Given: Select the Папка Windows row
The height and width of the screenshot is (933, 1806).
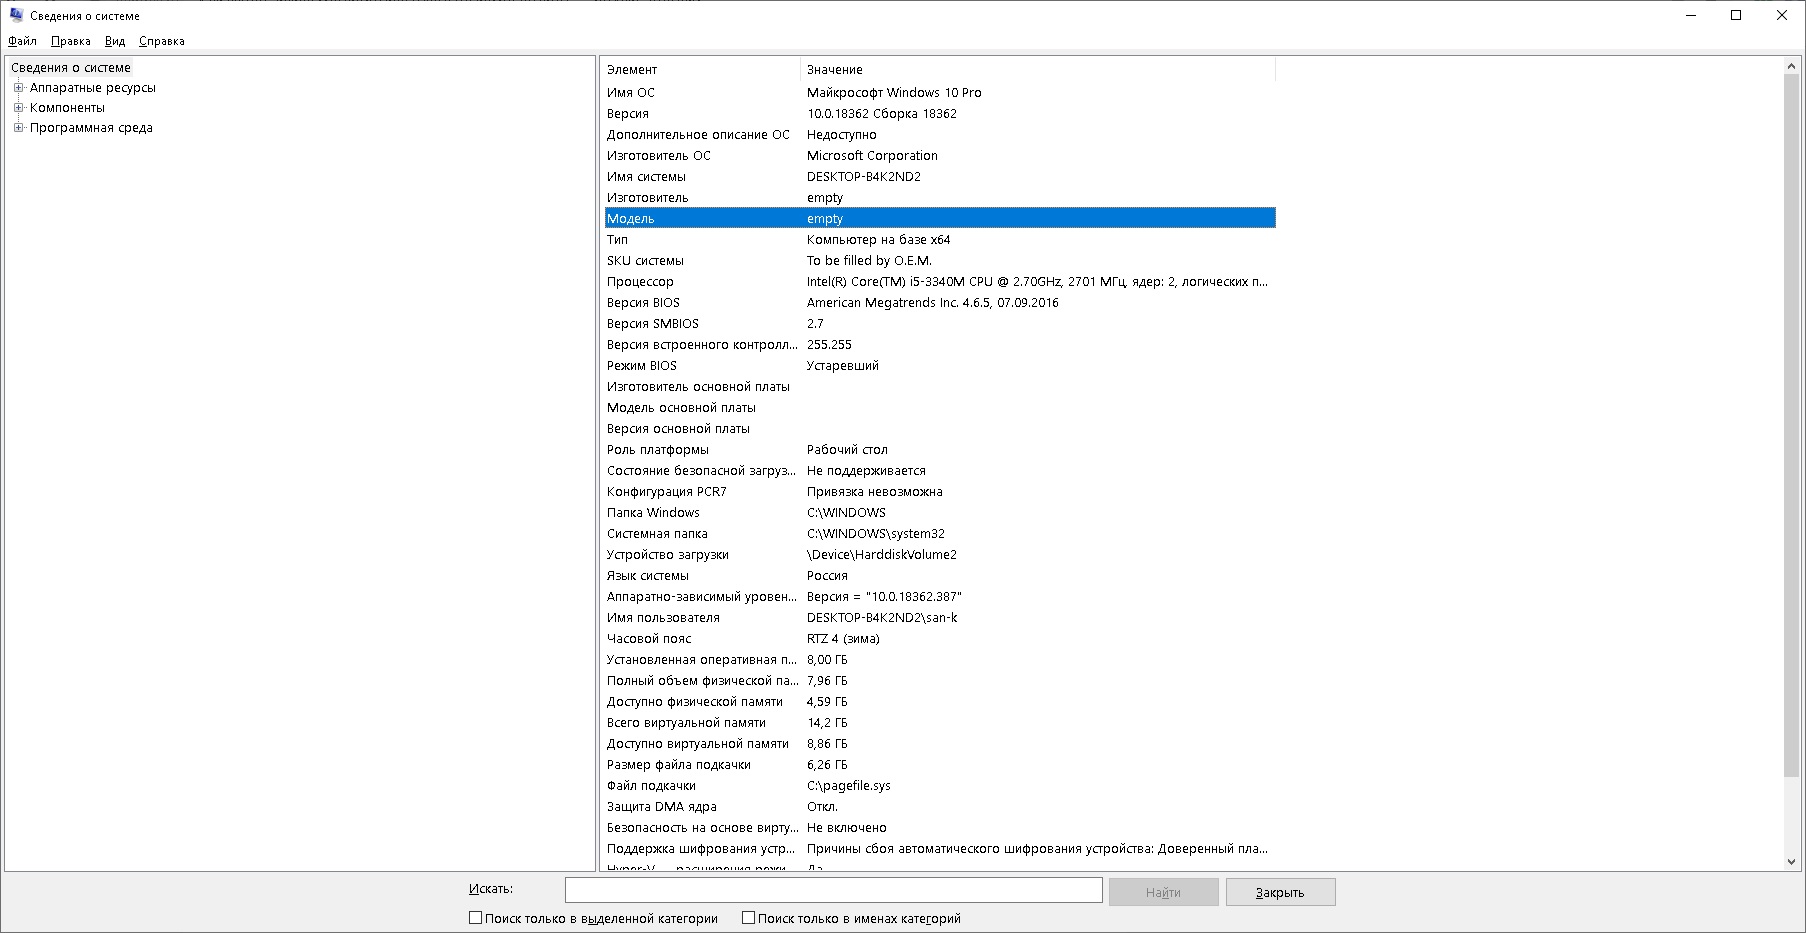Looking at the screenshot, I should click(940, 512).
